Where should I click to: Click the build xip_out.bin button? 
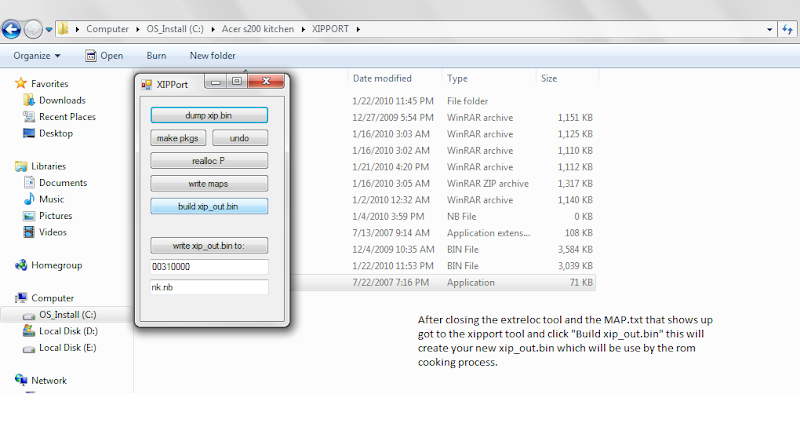click(x=209, y=207)
